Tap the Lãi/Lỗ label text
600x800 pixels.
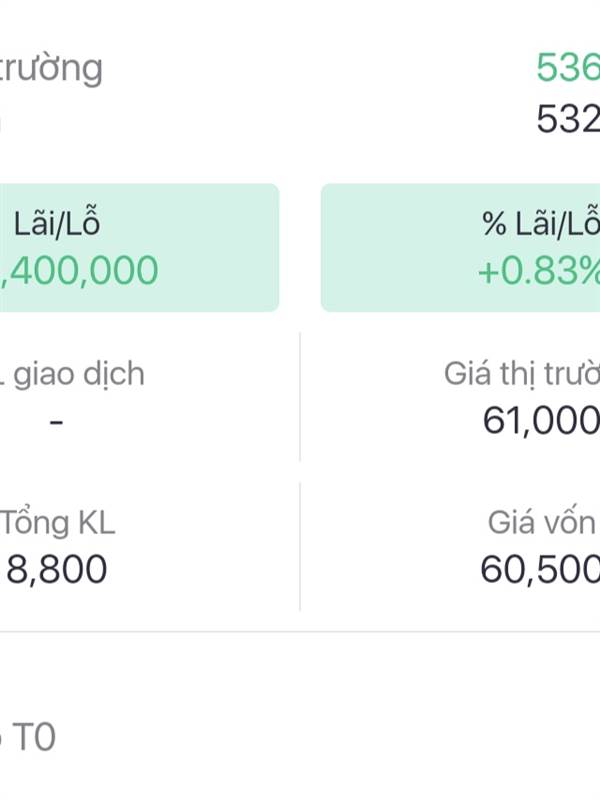[x=57, y=223]
